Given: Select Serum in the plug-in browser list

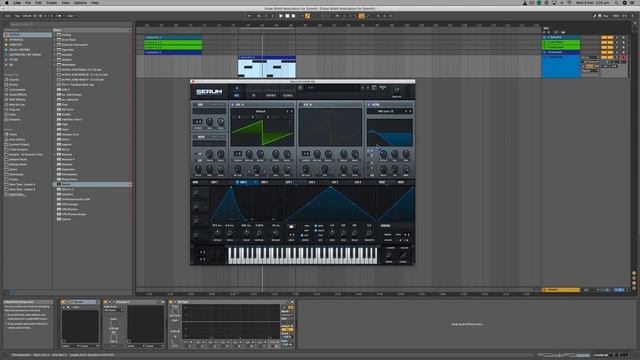Looking at the screenshot, I should [x=92, y=184].
